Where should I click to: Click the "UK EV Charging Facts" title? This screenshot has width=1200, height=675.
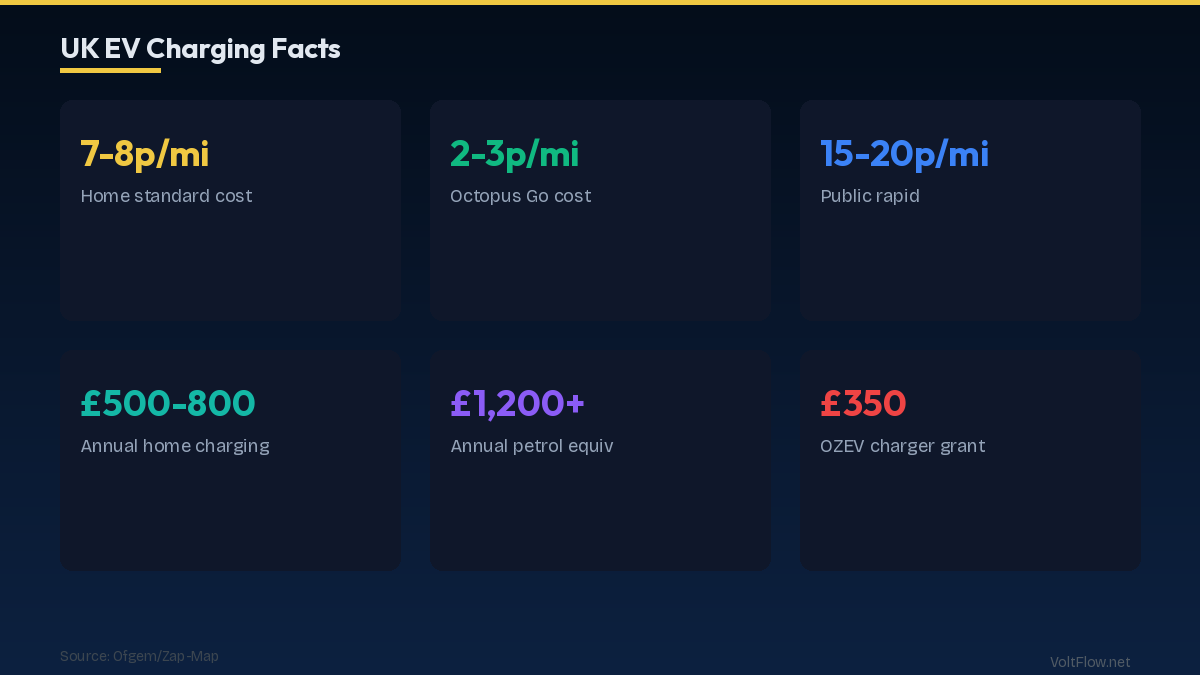(200, 48)
